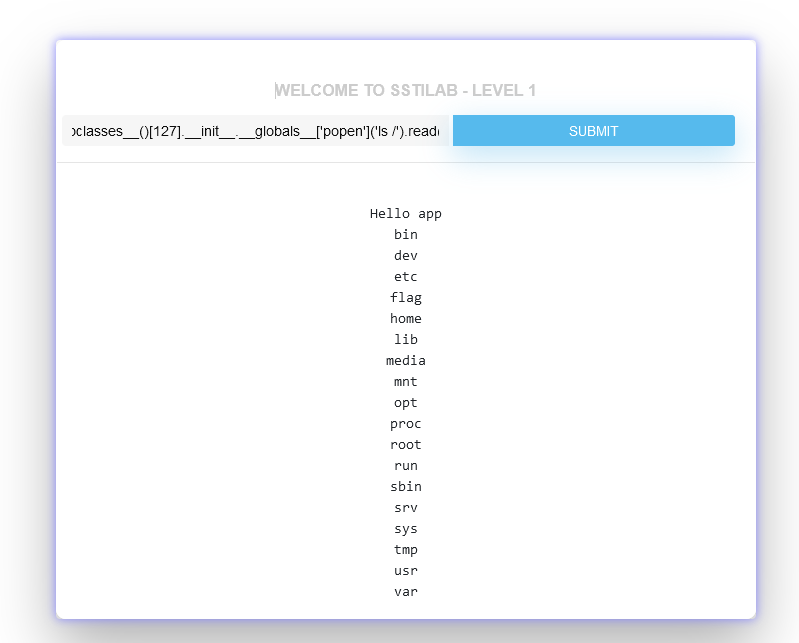Select the 'dev' directory entry

click(406, 255)
